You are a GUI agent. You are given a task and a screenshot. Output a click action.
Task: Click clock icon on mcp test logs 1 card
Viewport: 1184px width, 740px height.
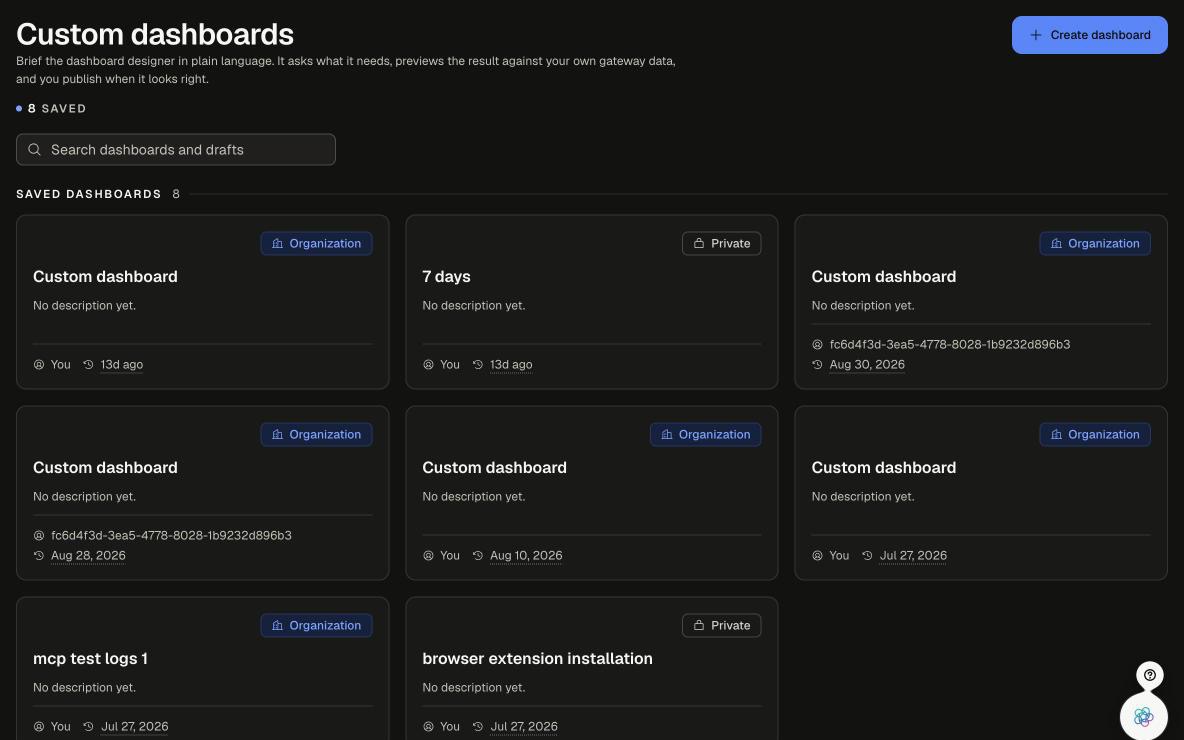[88, 726]
